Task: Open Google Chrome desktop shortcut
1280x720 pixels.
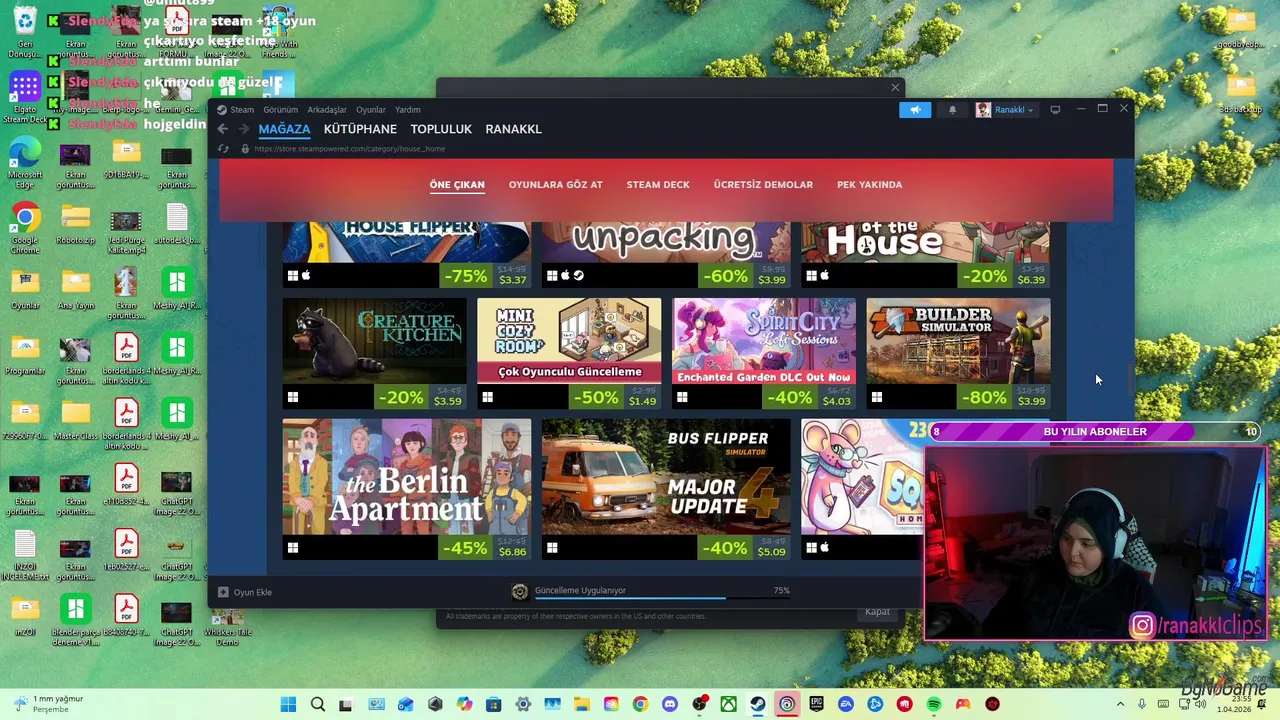Action: (25, 228)
